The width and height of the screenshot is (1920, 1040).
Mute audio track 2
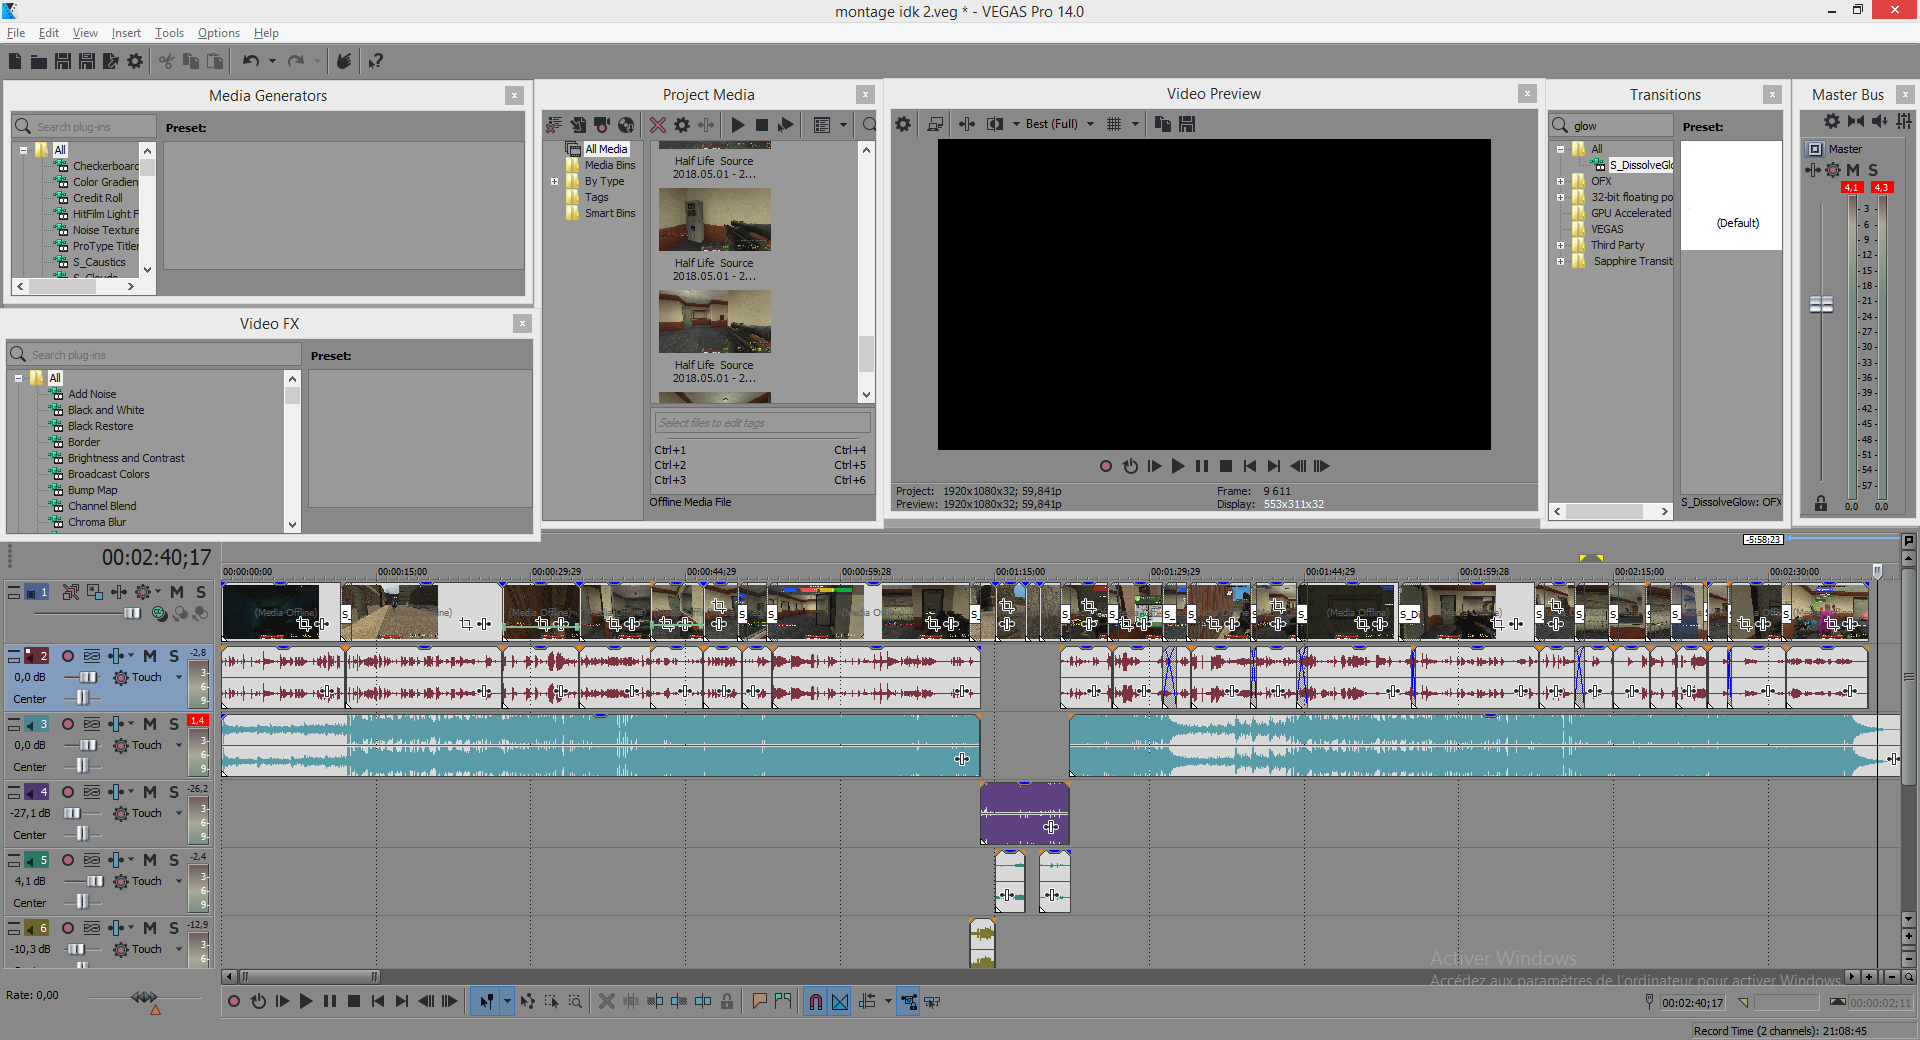(150, 656)
